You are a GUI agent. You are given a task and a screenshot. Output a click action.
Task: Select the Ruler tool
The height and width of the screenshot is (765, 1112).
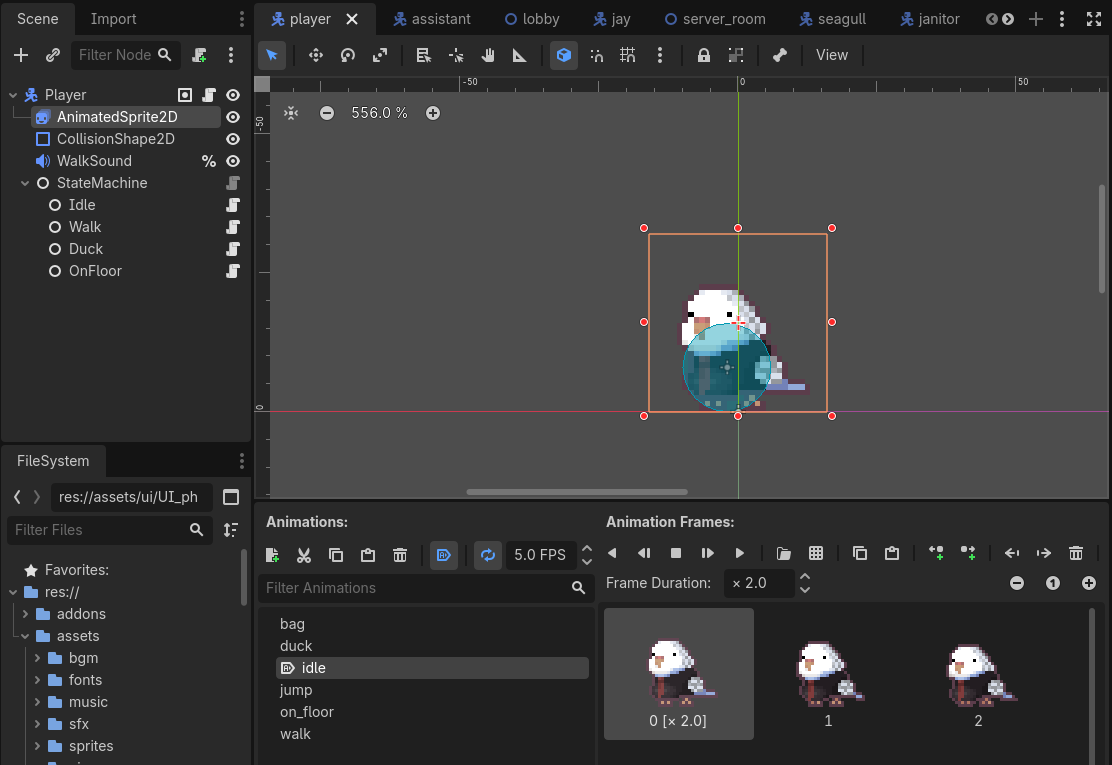(519, 56)
